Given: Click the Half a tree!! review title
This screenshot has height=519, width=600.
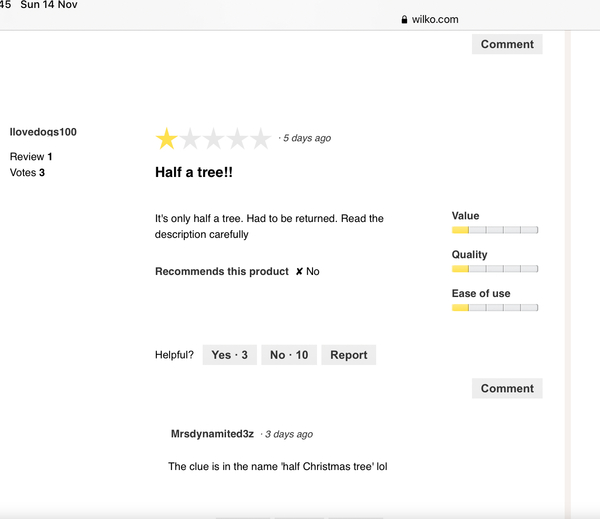Looking at the screenshot, I should (x=194, y=172).
